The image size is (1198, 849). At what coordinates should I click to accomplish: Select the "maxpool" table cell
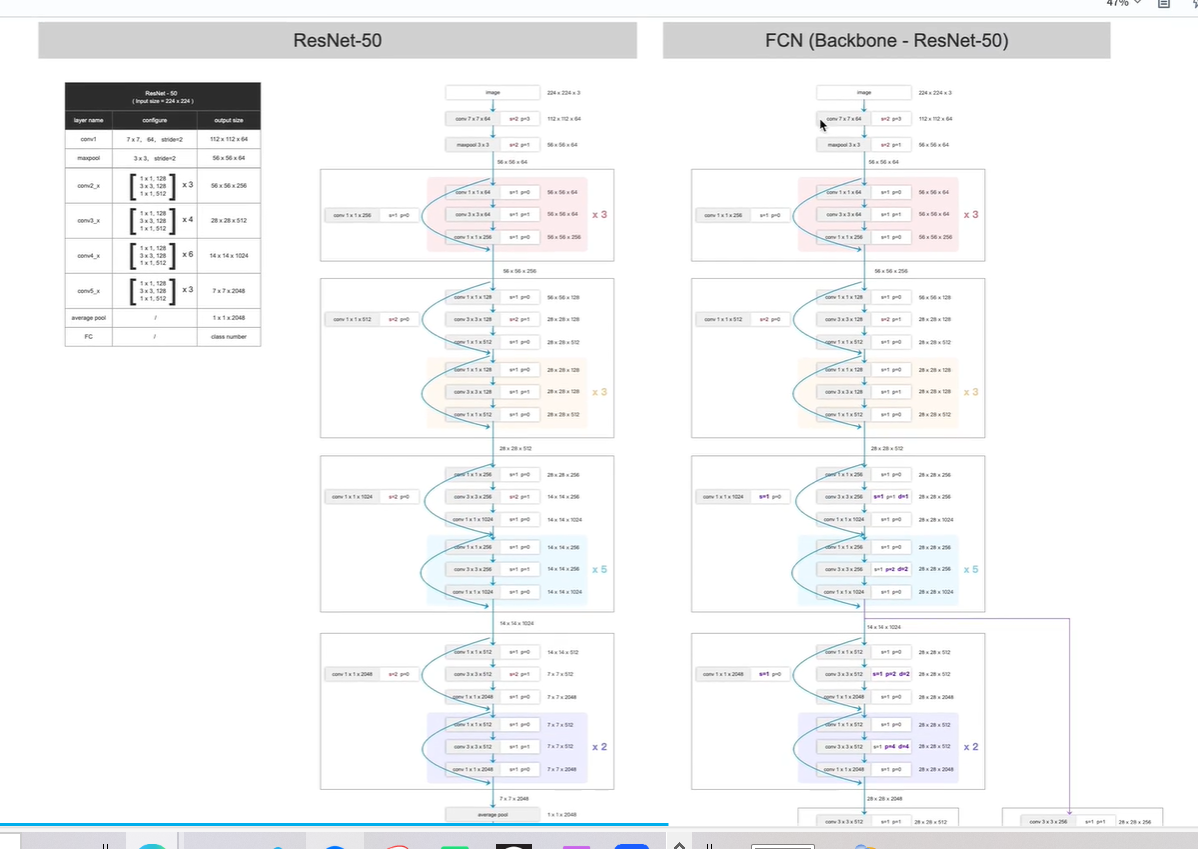coord(89,158)
